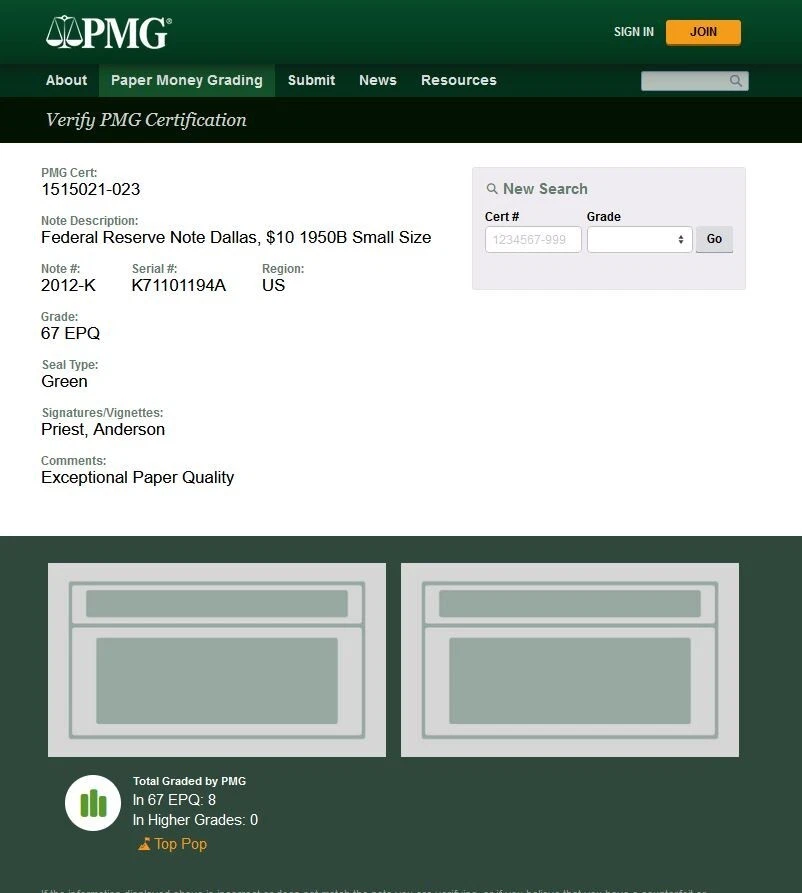Select the Federal Reserve Note Dallas description
This screenshot has width=802, height=893.
click(236, 237)
